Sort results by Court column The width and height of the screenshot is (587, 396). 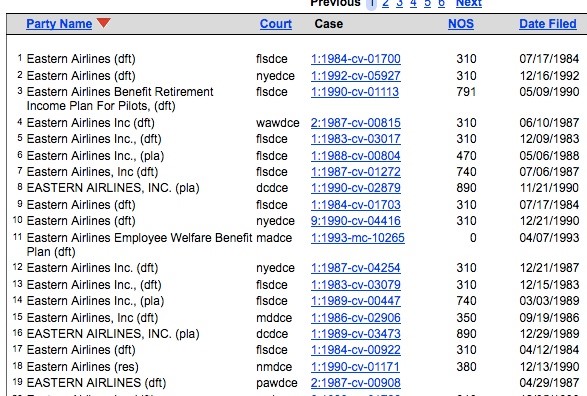click(x=276, y=24)
